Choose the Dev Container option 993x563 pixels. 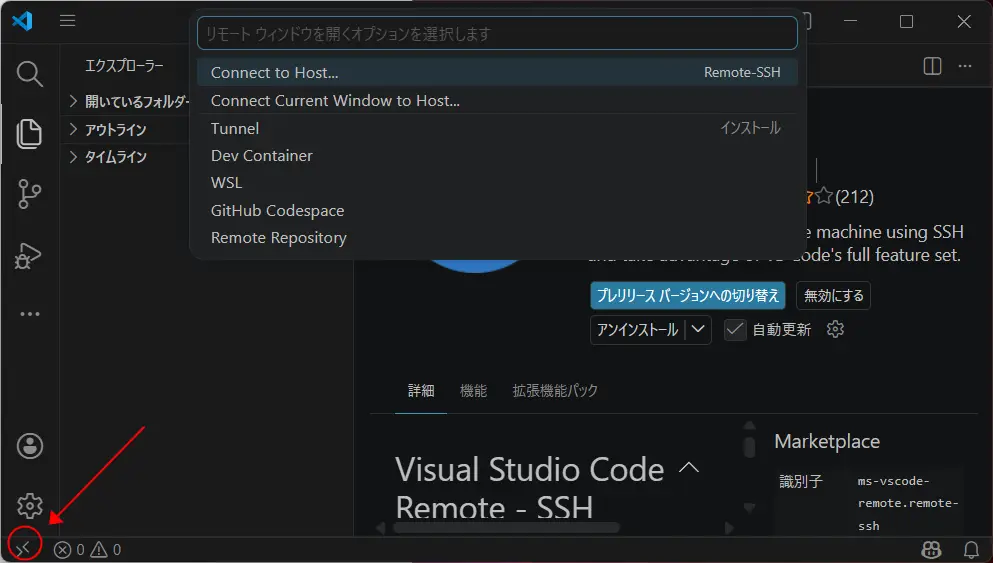[497, 156]
